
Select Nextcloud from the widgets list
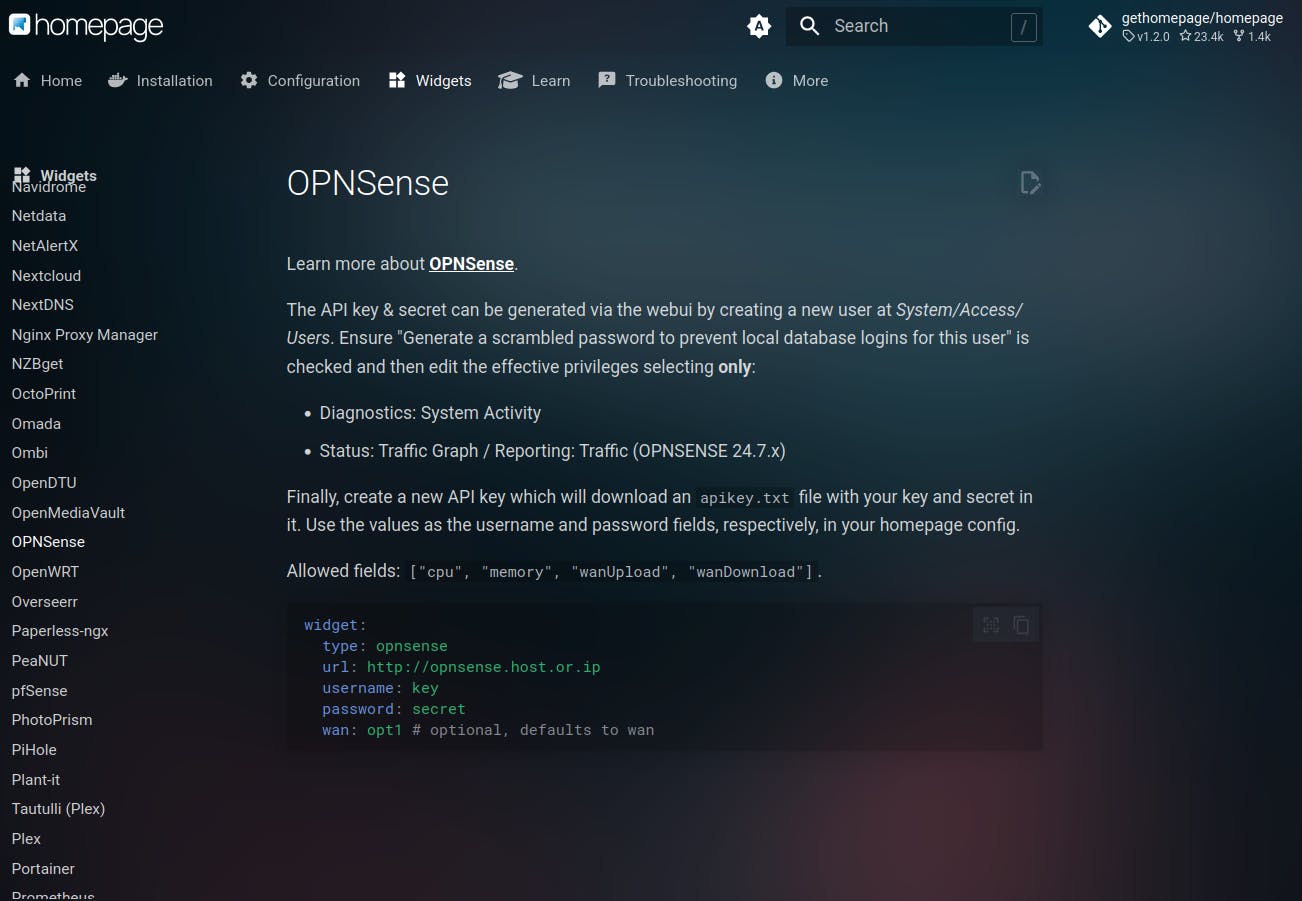46,276
